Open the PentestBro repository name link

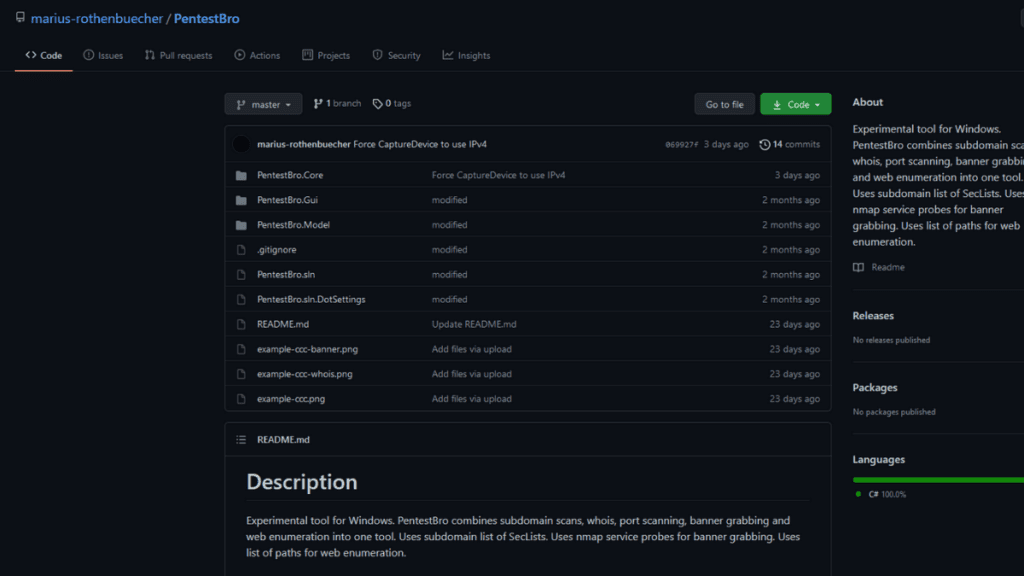coord(206,18)
